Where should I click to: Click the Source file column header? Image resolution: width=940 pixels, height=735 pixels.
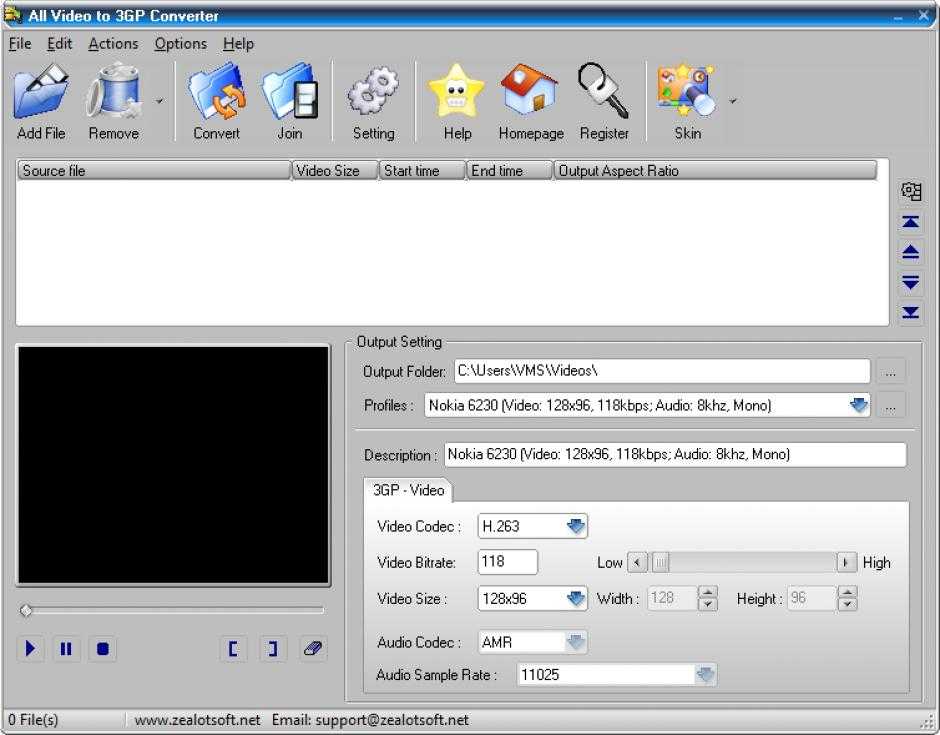tap(154, 171)
